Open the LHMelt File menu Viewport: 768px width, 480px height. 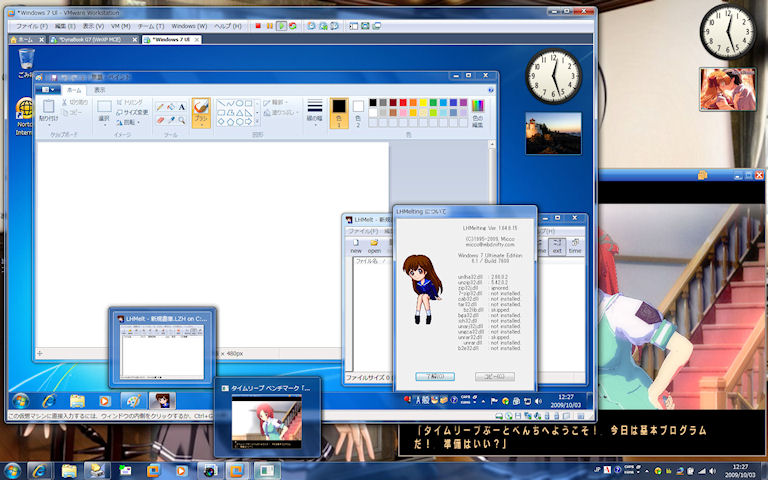coord(363,231)
